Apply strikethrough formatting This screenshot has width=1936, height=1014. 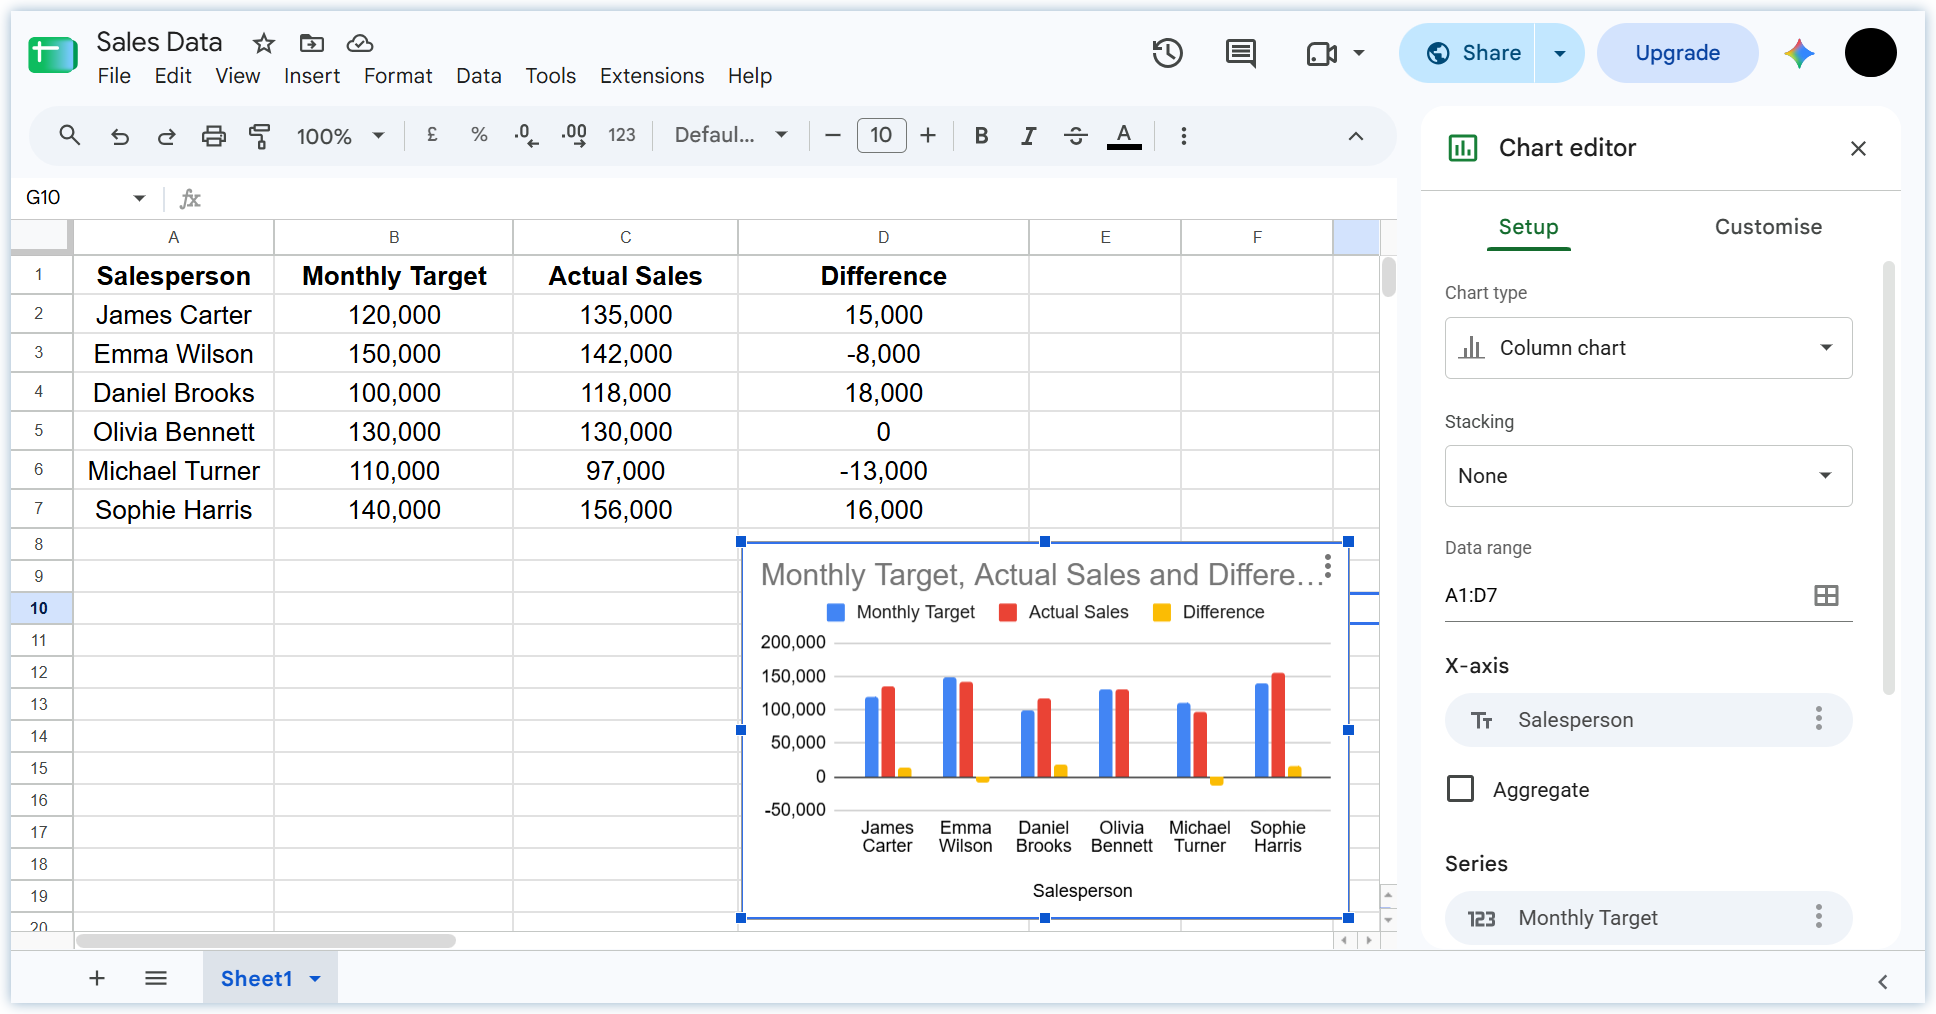1076,135
